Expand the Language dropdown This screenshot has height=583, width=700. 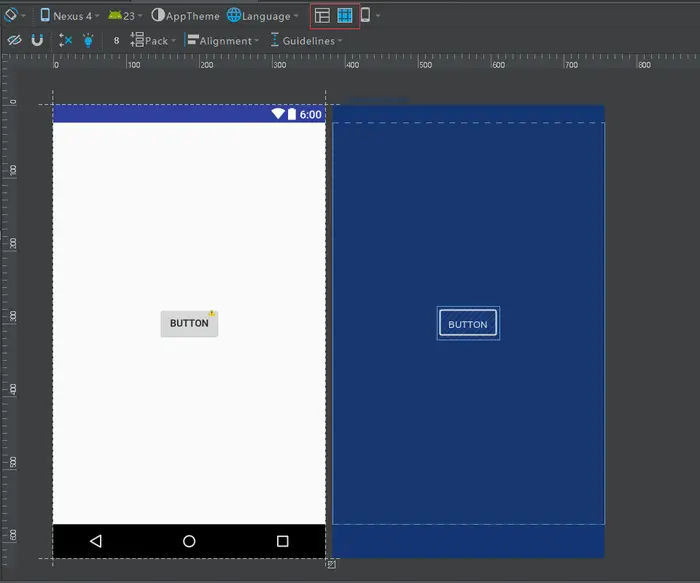(x=263, y=16)
